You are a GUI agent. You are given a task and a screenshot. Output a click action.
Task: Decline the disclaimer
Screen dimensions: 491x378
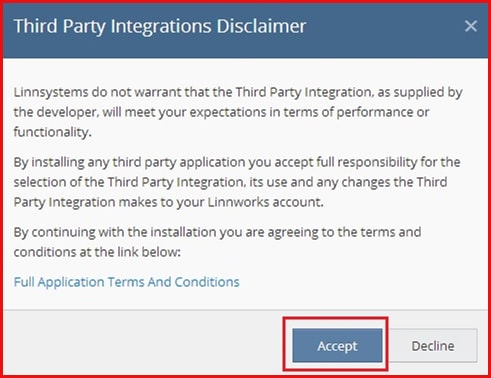pyautogui.click(x=433, y=345)
